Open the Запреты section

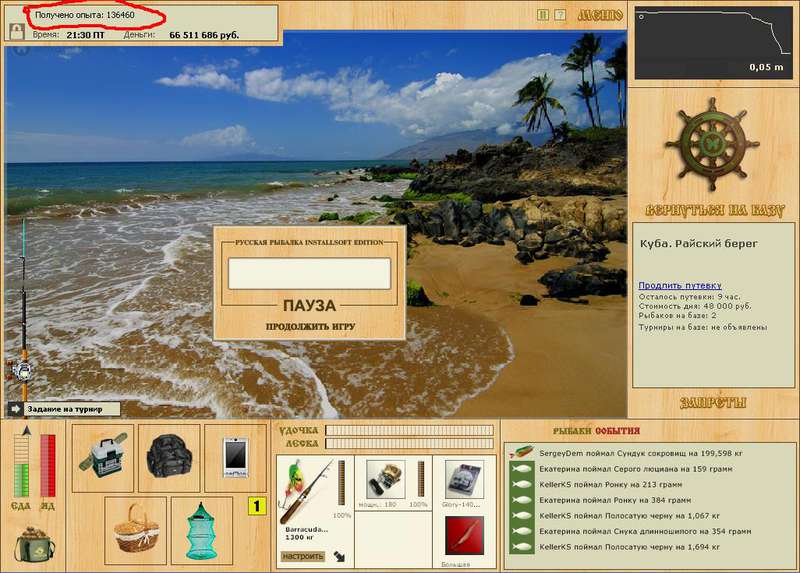click(713, 403)
